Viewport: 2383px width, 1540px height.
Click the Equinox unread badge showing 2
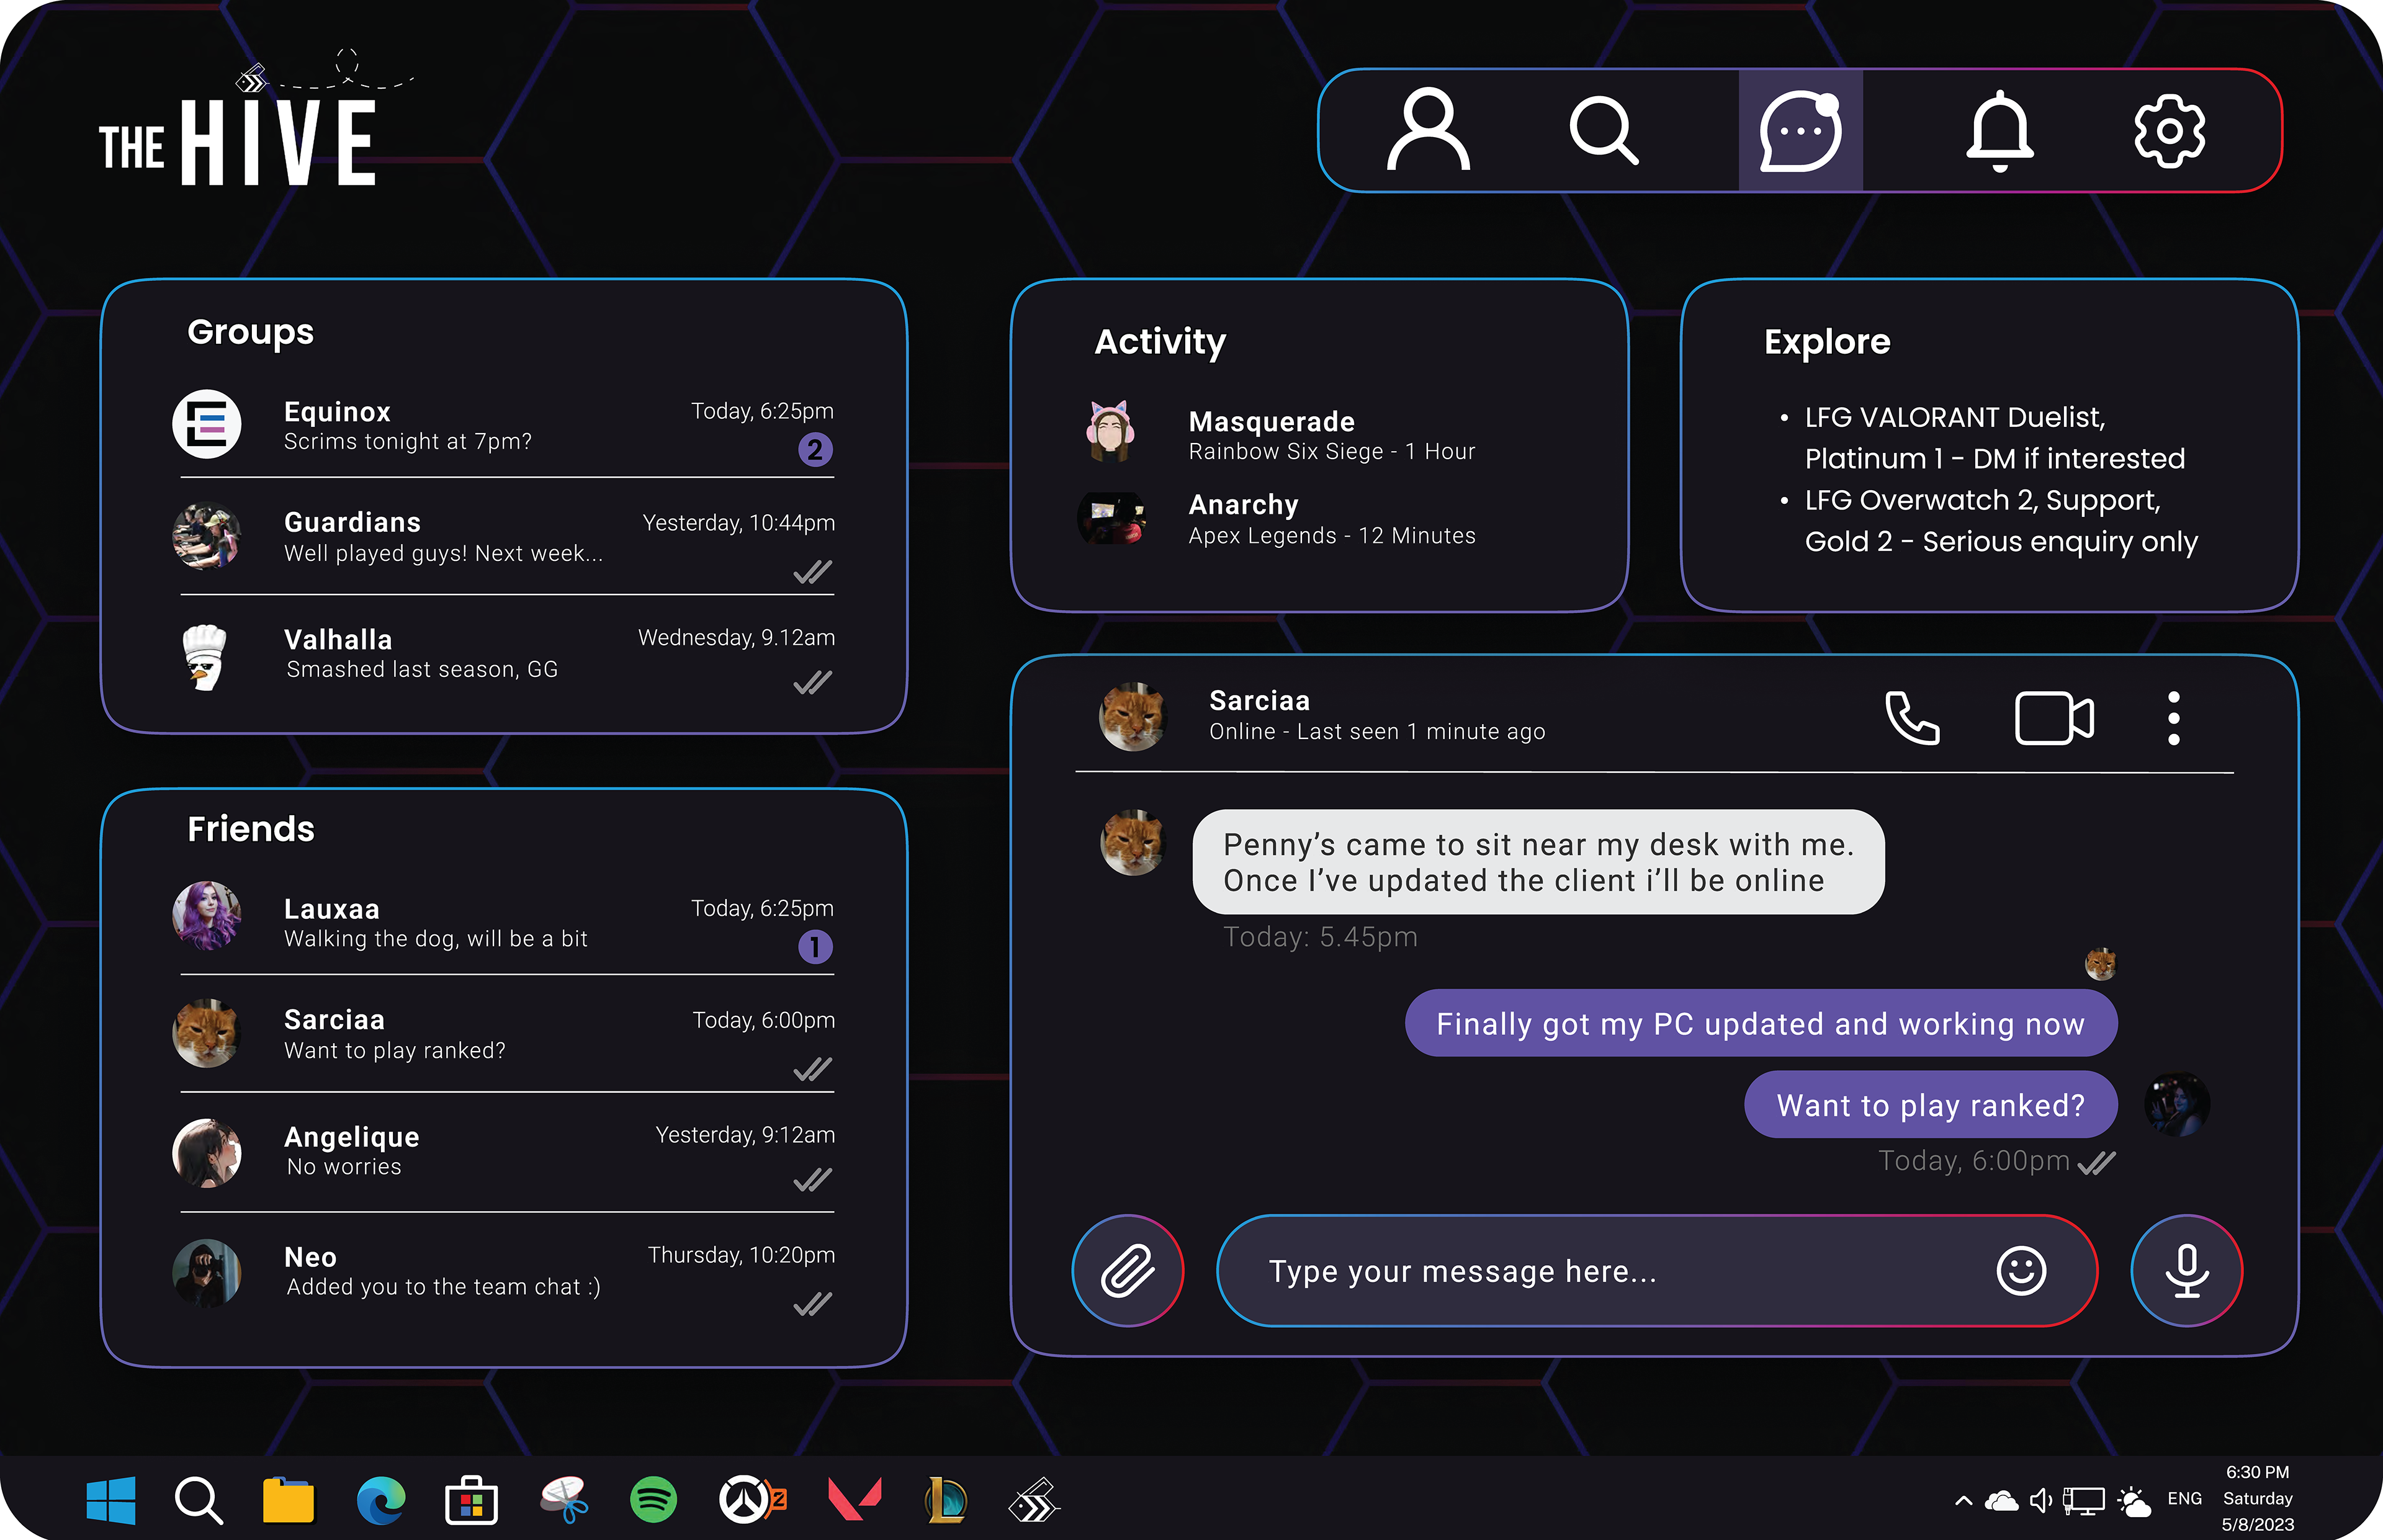pos(815,450)
